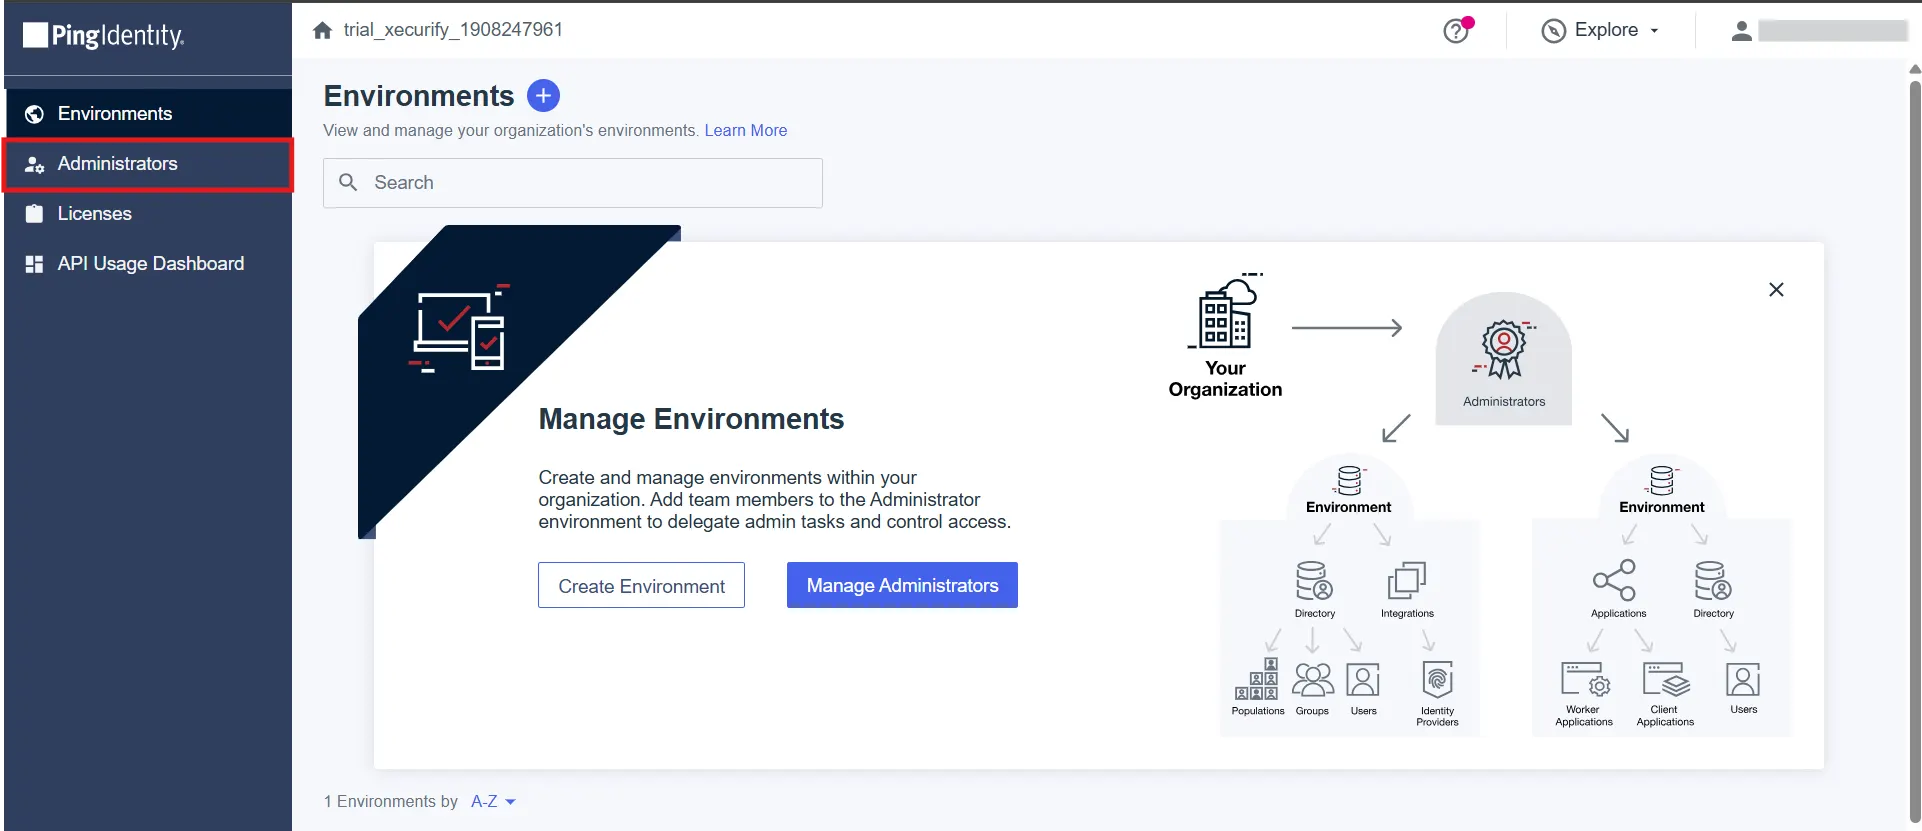This screenshot has height=831, width=1922.
Task: Click the trial_xecurify_1908247961 organization name
Action: point(453,30)
